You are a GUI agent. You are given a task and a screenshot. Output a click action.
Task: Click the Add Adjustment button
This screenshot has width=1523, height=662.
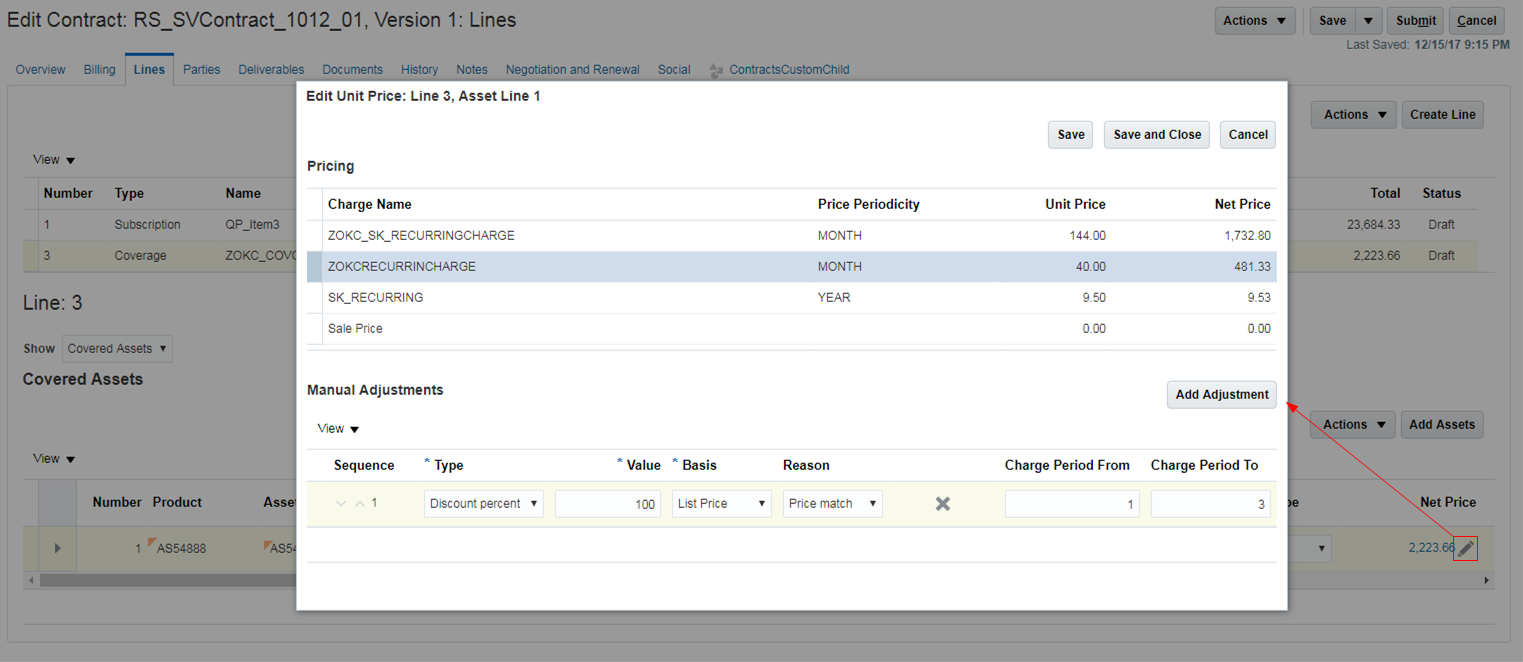[1222, 395]
